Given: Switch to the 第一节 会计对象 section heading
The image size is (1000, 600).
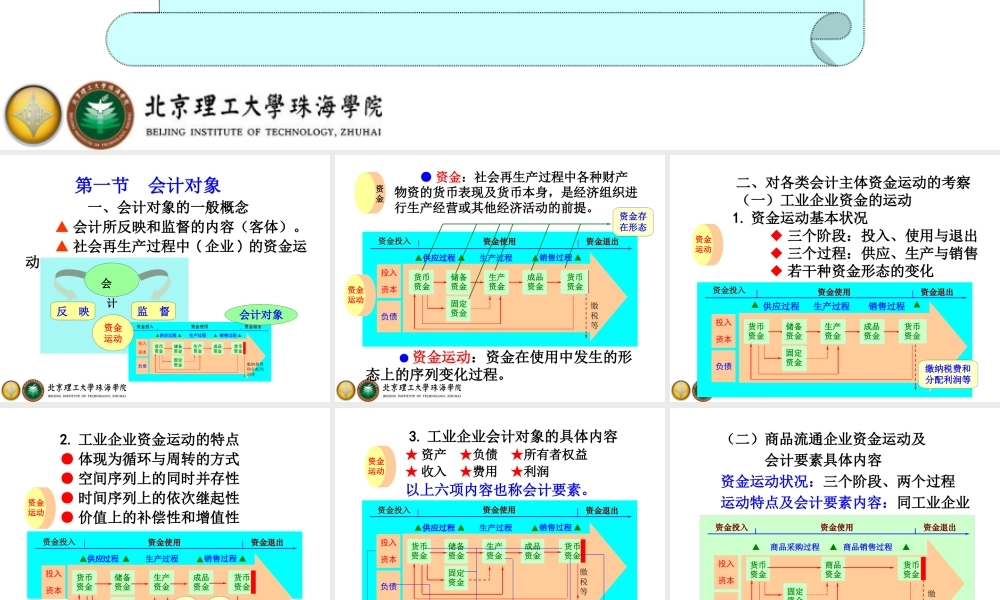Looking at the screenshot, I should pos(147,184).
